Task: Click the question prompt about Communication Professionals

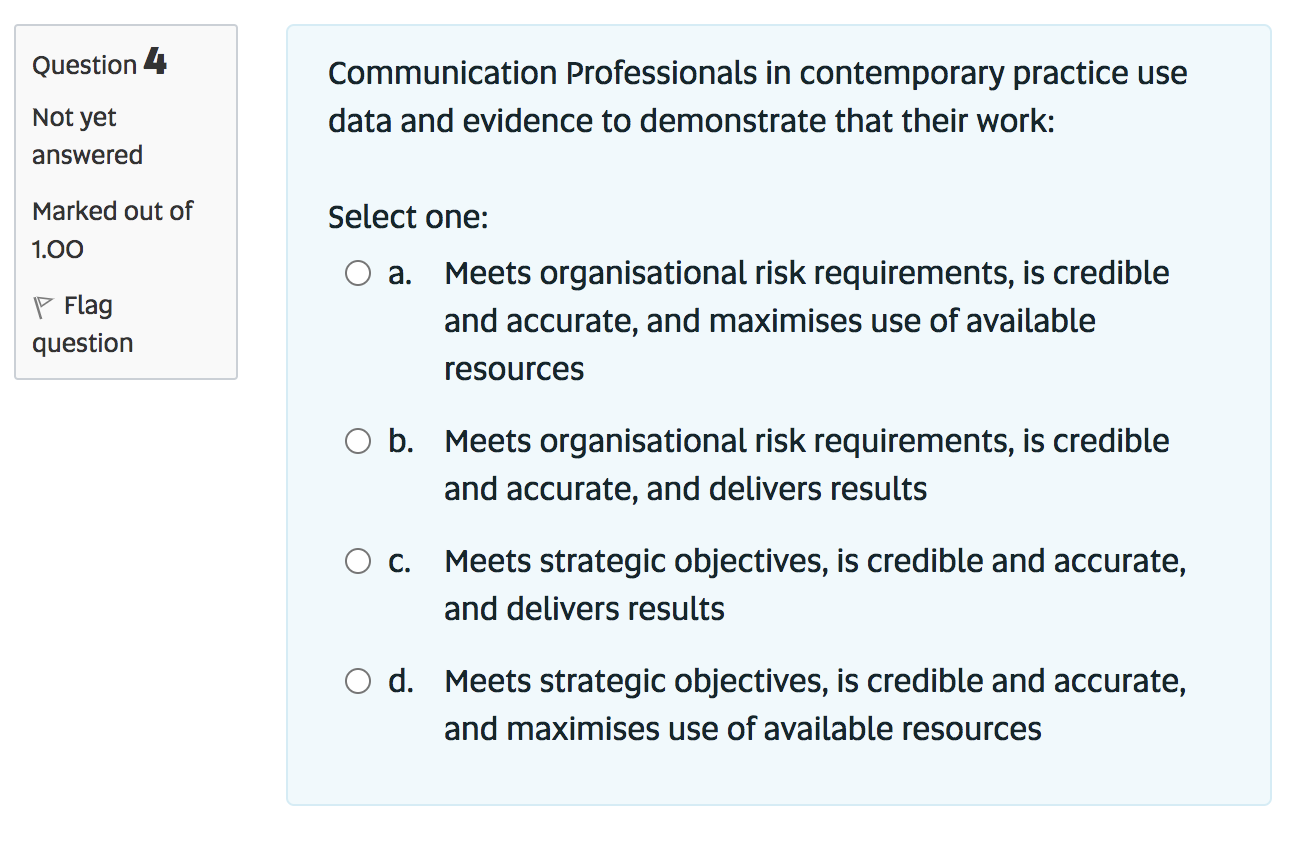Action: pyautogui.click(x=757, y=96)
